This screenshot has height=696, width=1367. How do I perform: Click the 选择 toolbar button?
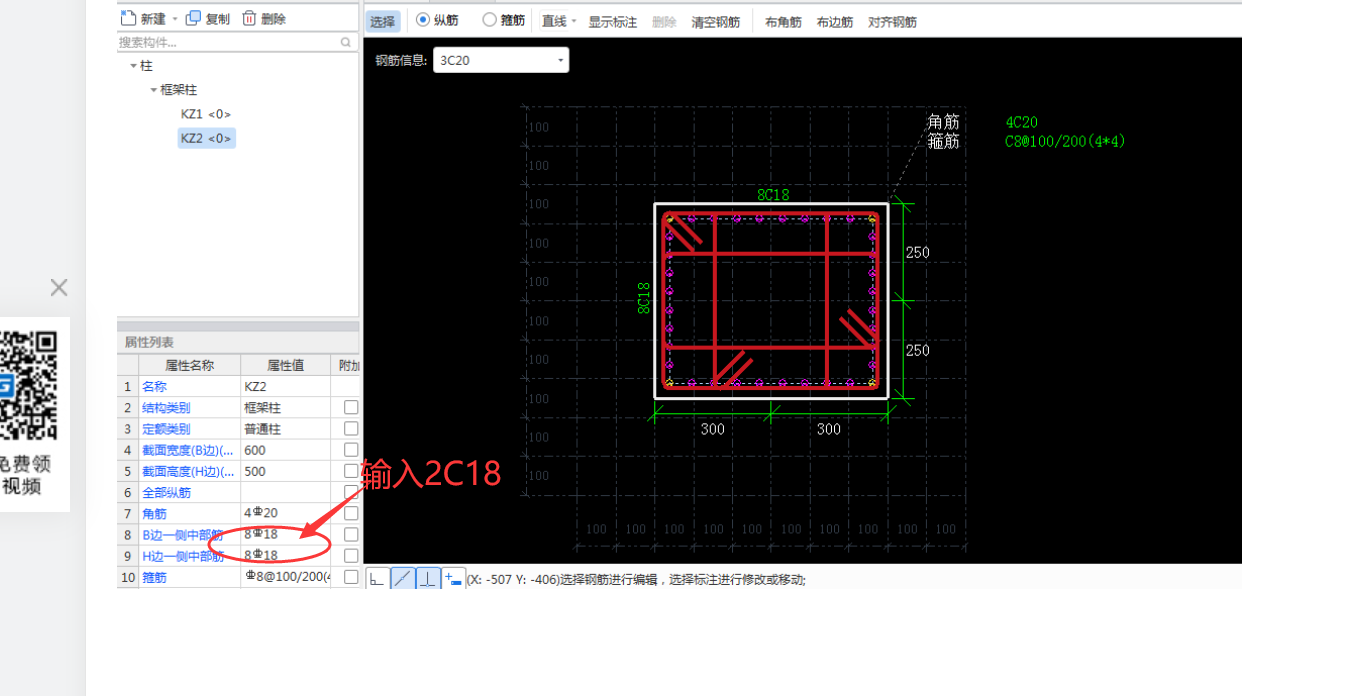click(382, 21)
